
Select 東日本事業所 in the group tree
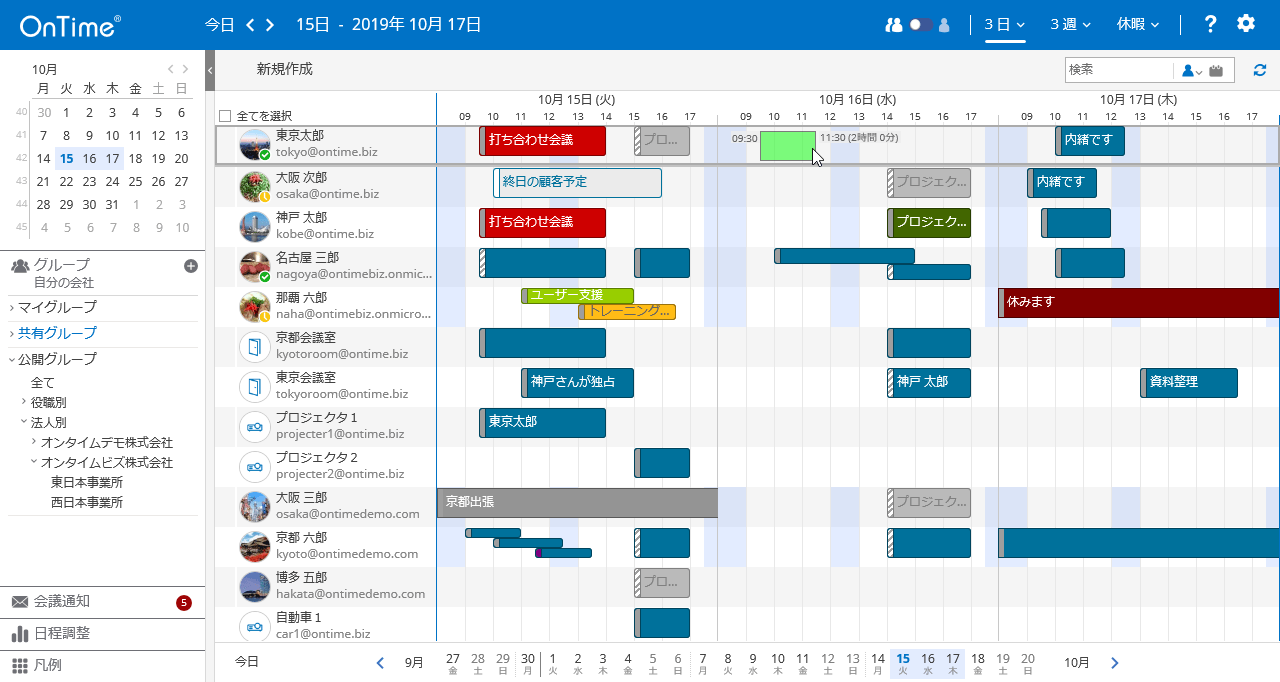coord(89,482)
